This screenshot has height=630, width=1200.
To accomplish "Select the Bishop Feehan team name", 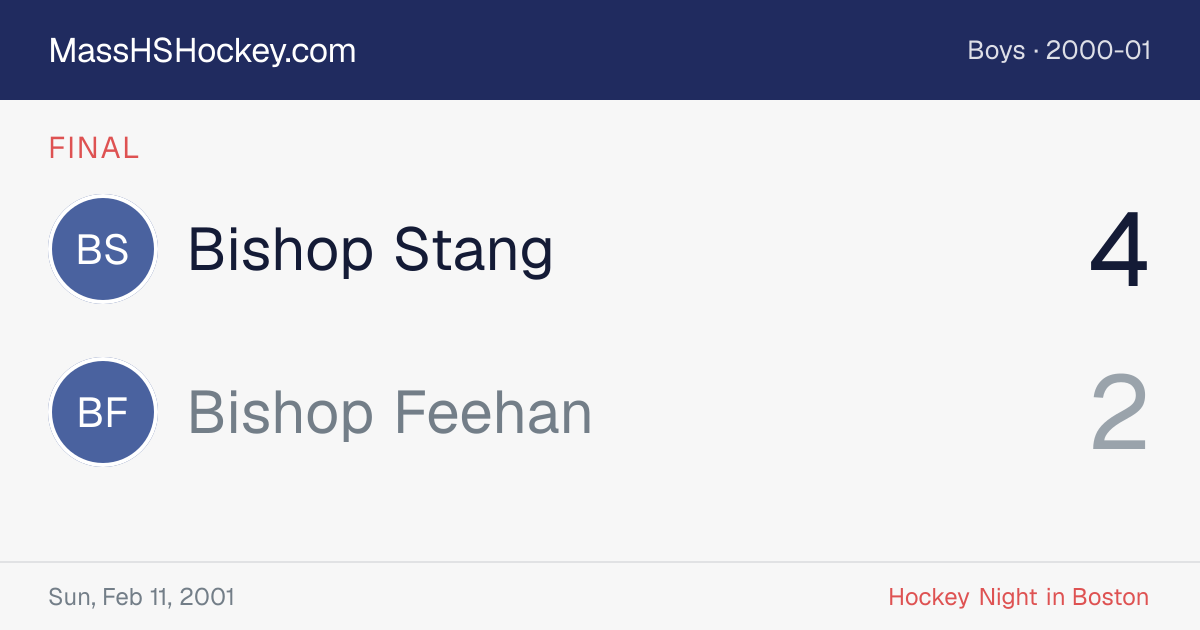I will click(390, 412).
